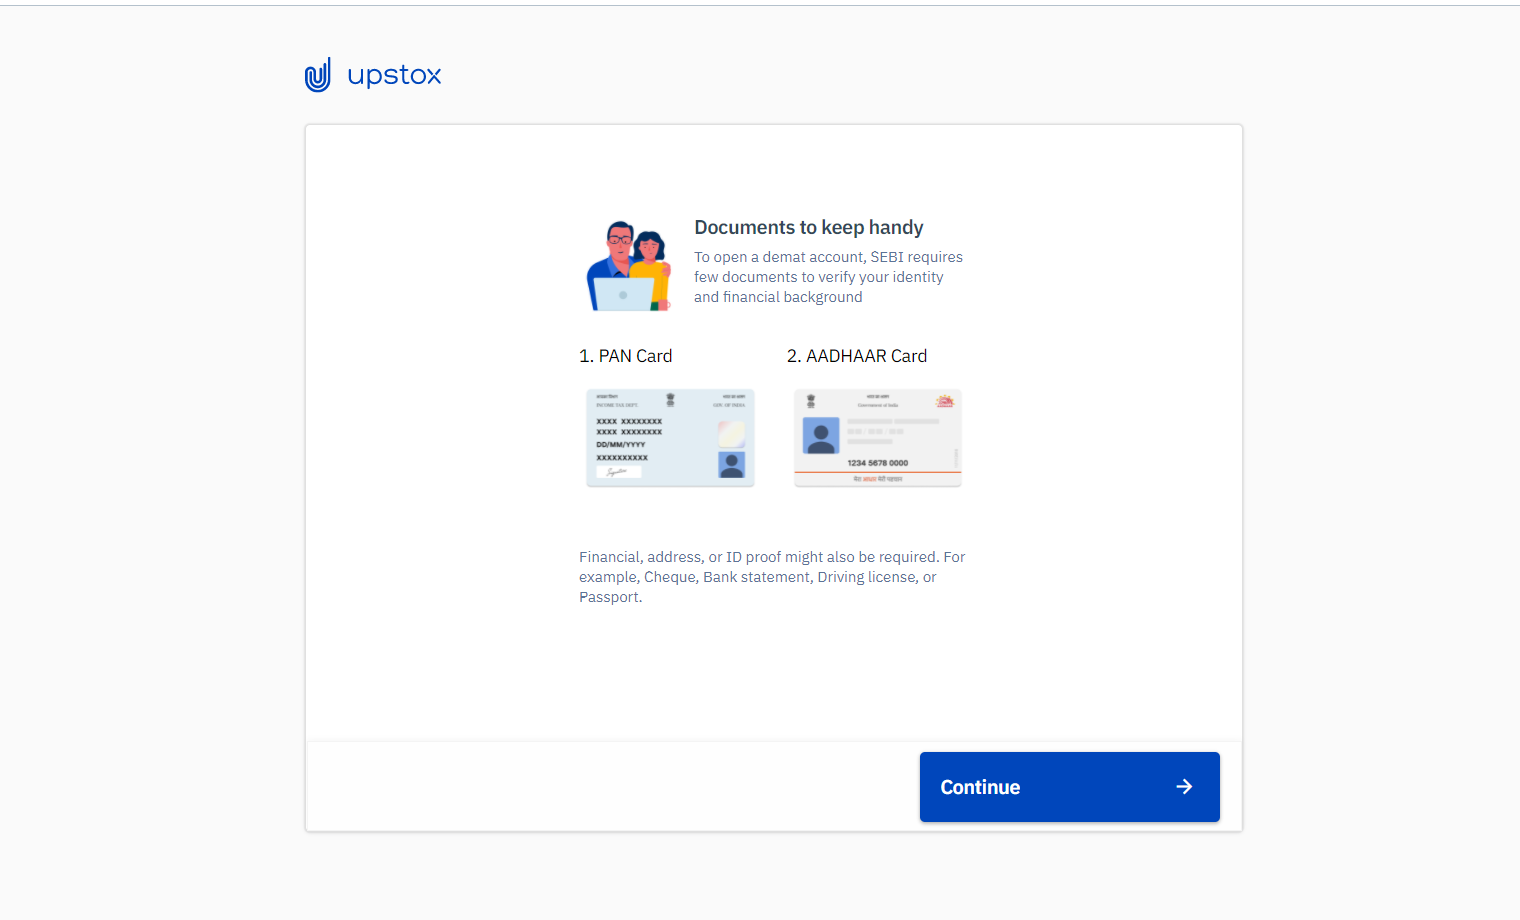This screenshot has height=920, width=1520.
Task: Click the 'Documents to keep handy' heading
Action: [809, 228]
